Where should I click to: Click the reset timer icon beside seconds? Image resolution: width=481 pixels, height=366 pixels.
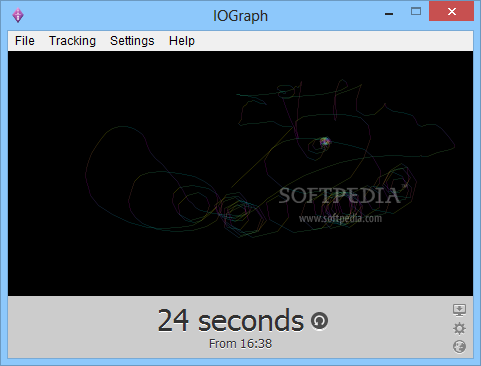click(x=319, y=321)
